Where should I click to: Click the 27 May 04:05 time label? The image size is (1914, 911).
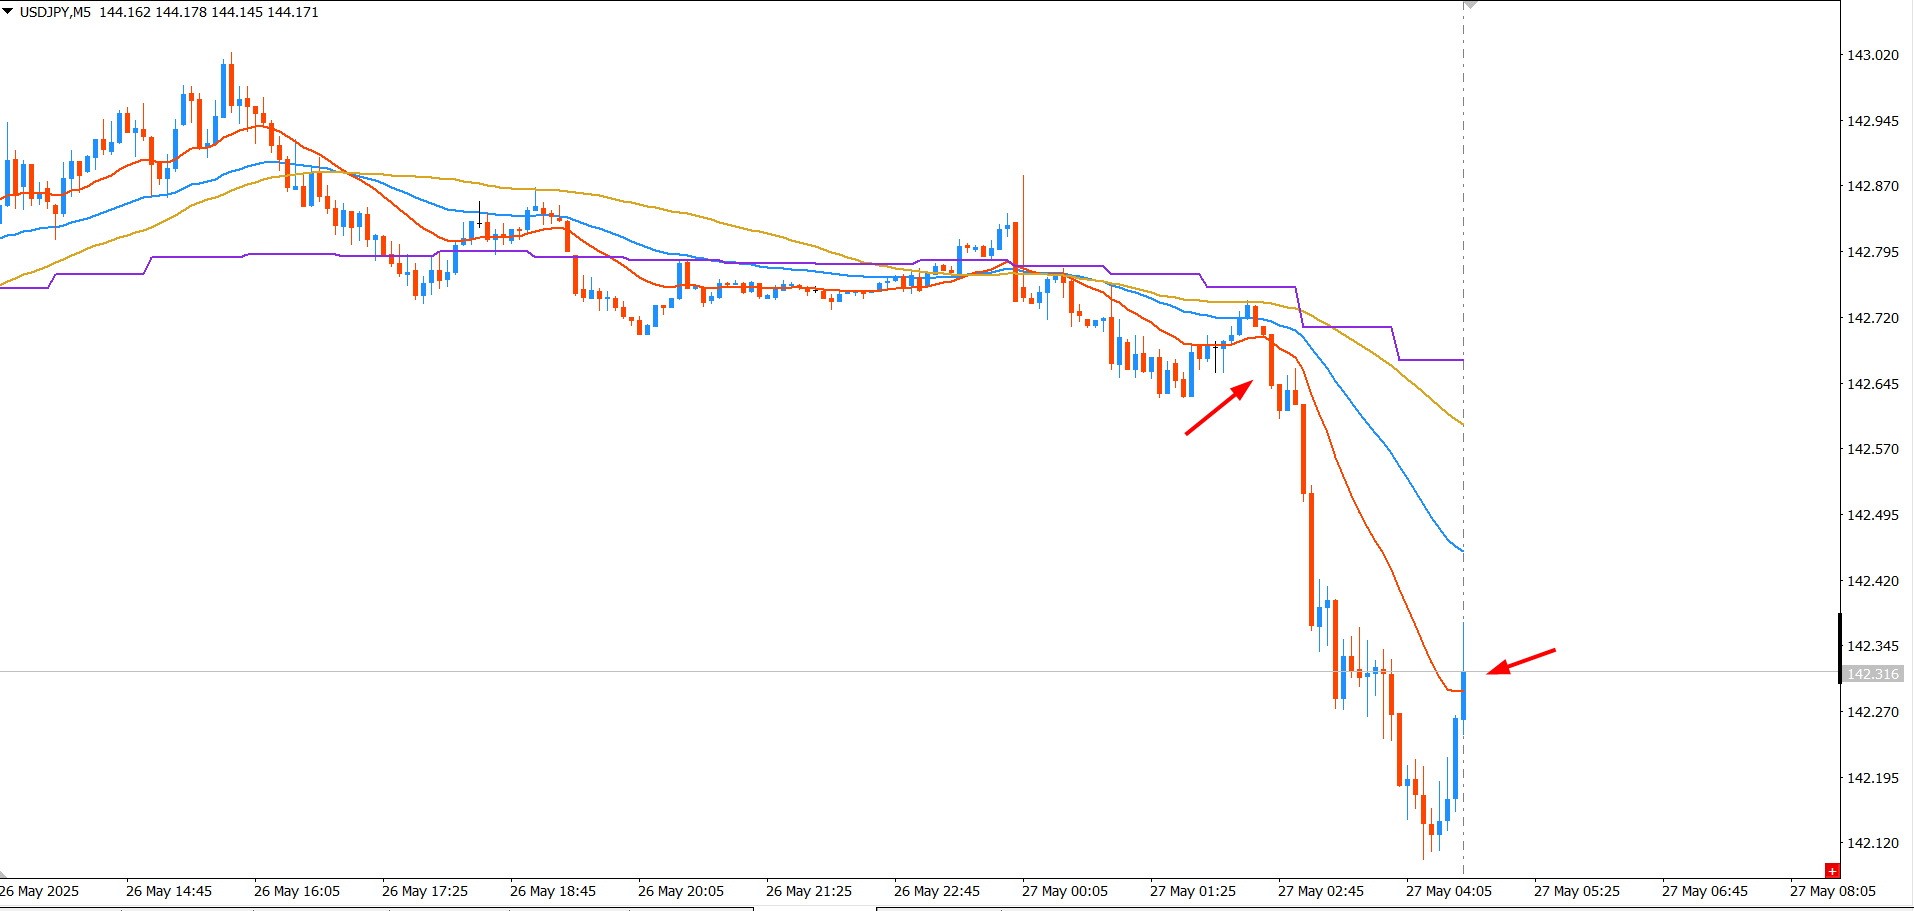(x=1448, y=891)
